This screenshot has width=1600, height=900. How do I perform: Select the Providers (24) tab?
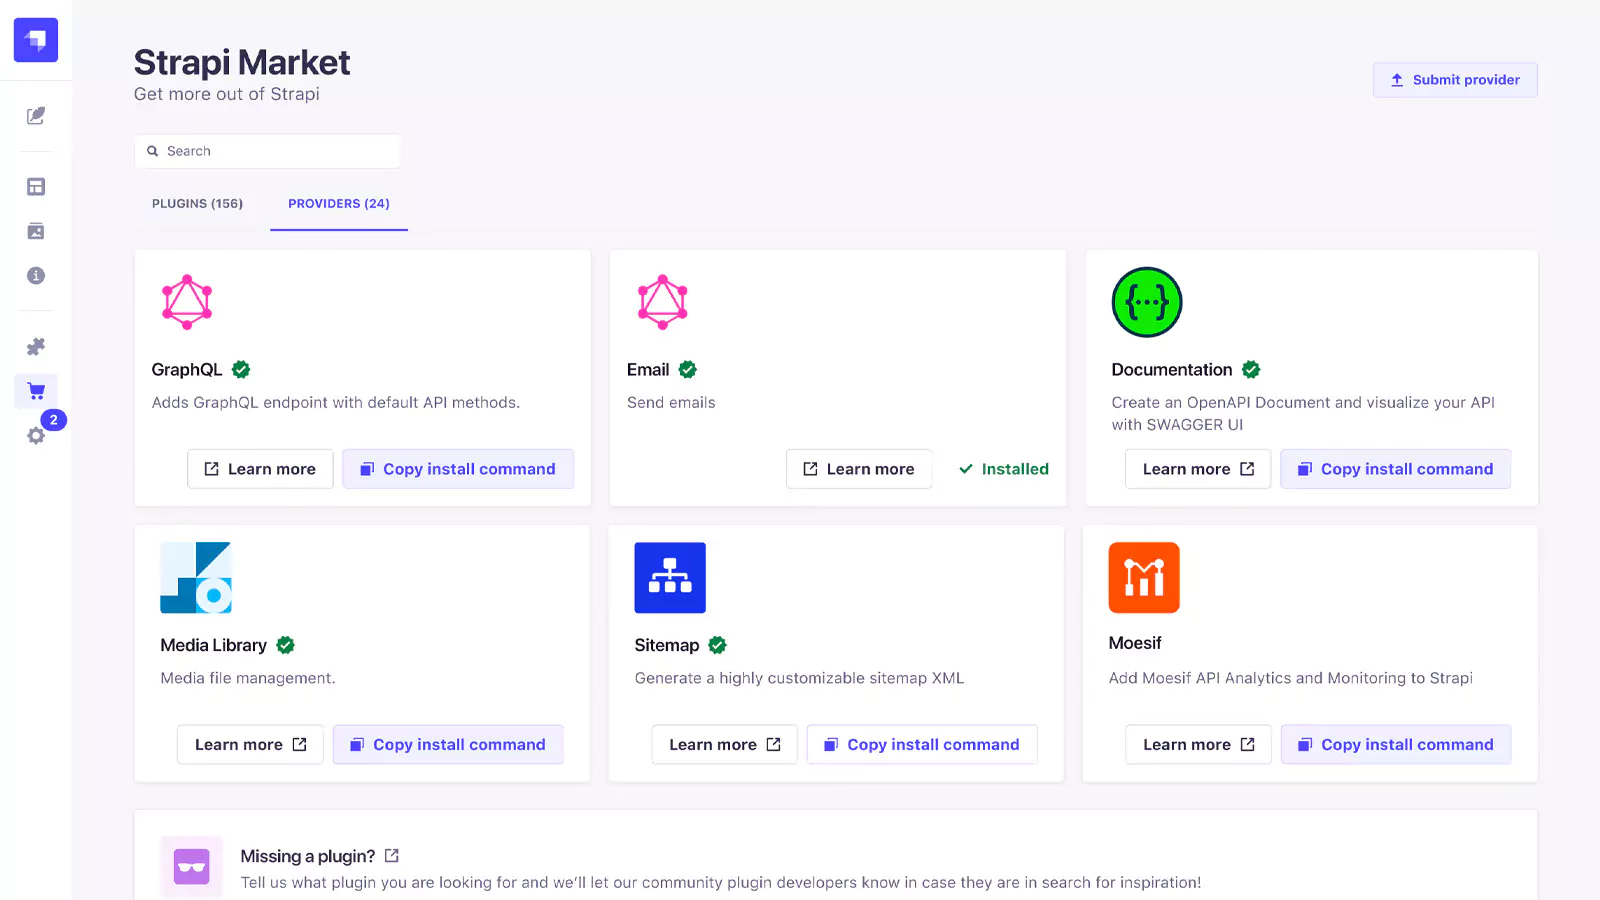(339, 204)
